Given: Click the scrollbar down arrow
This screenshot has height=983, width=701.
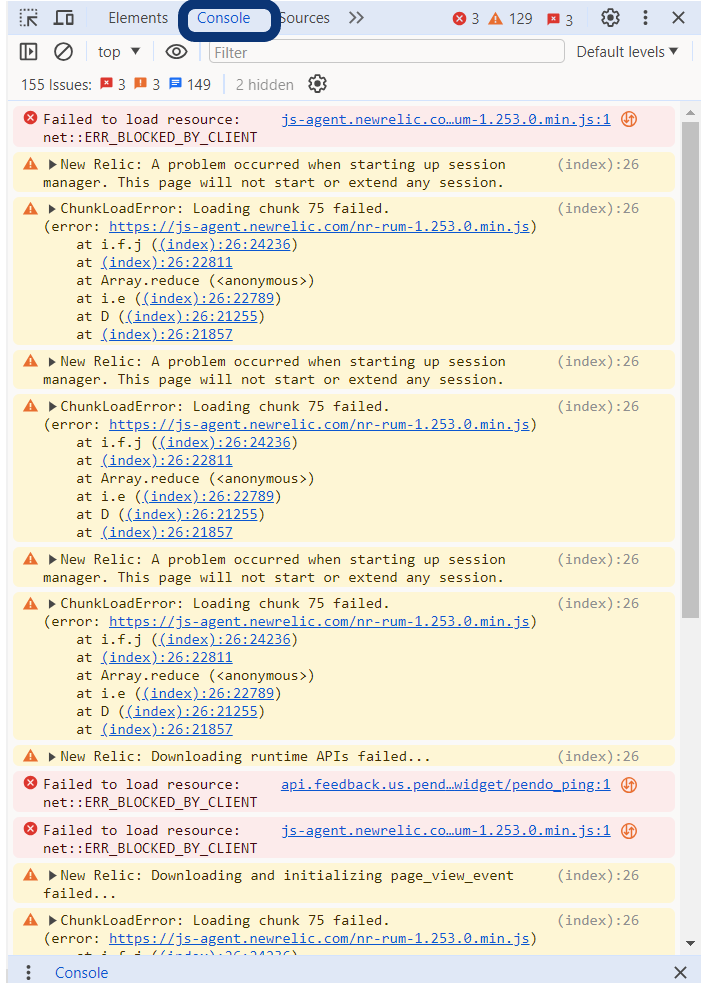Looking at the screenshot, I should 690,943.
